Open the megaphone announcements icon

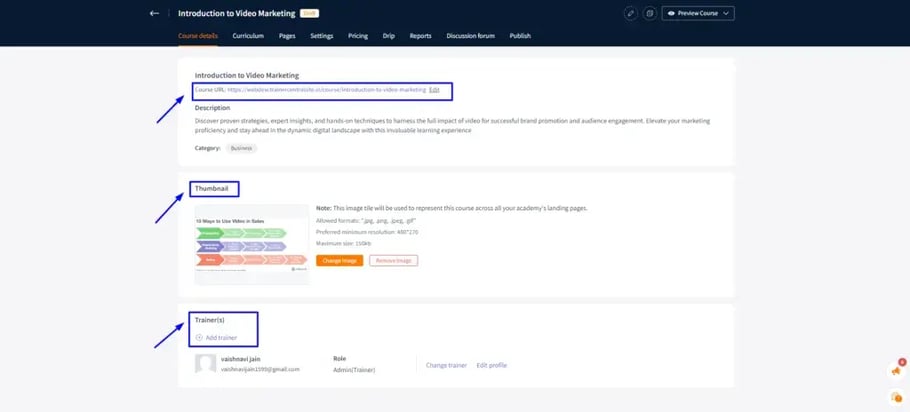coord(896,370)
